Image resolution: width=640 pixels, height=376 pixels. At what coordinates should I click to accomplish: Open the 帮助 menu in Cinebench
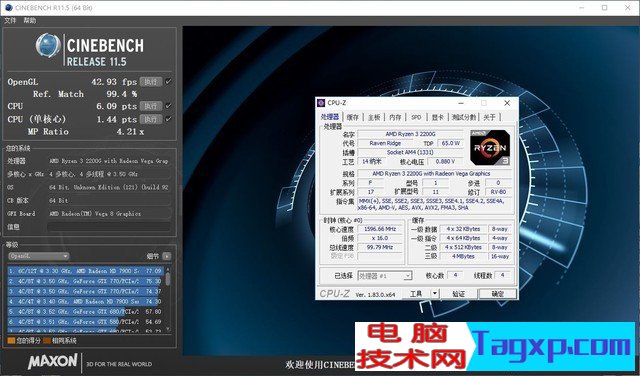click(29, 20)
